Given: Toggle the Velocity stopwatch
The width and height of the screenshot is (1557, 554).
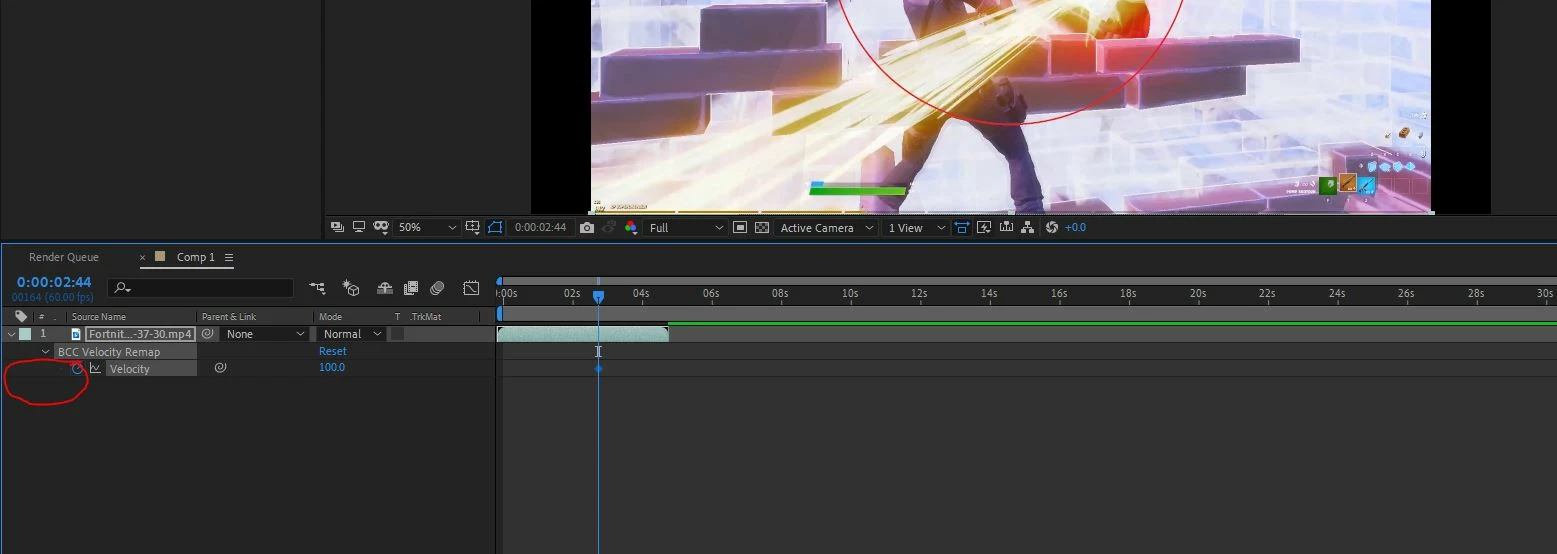Looking at the screenshot, I should [x=77, y=368].
